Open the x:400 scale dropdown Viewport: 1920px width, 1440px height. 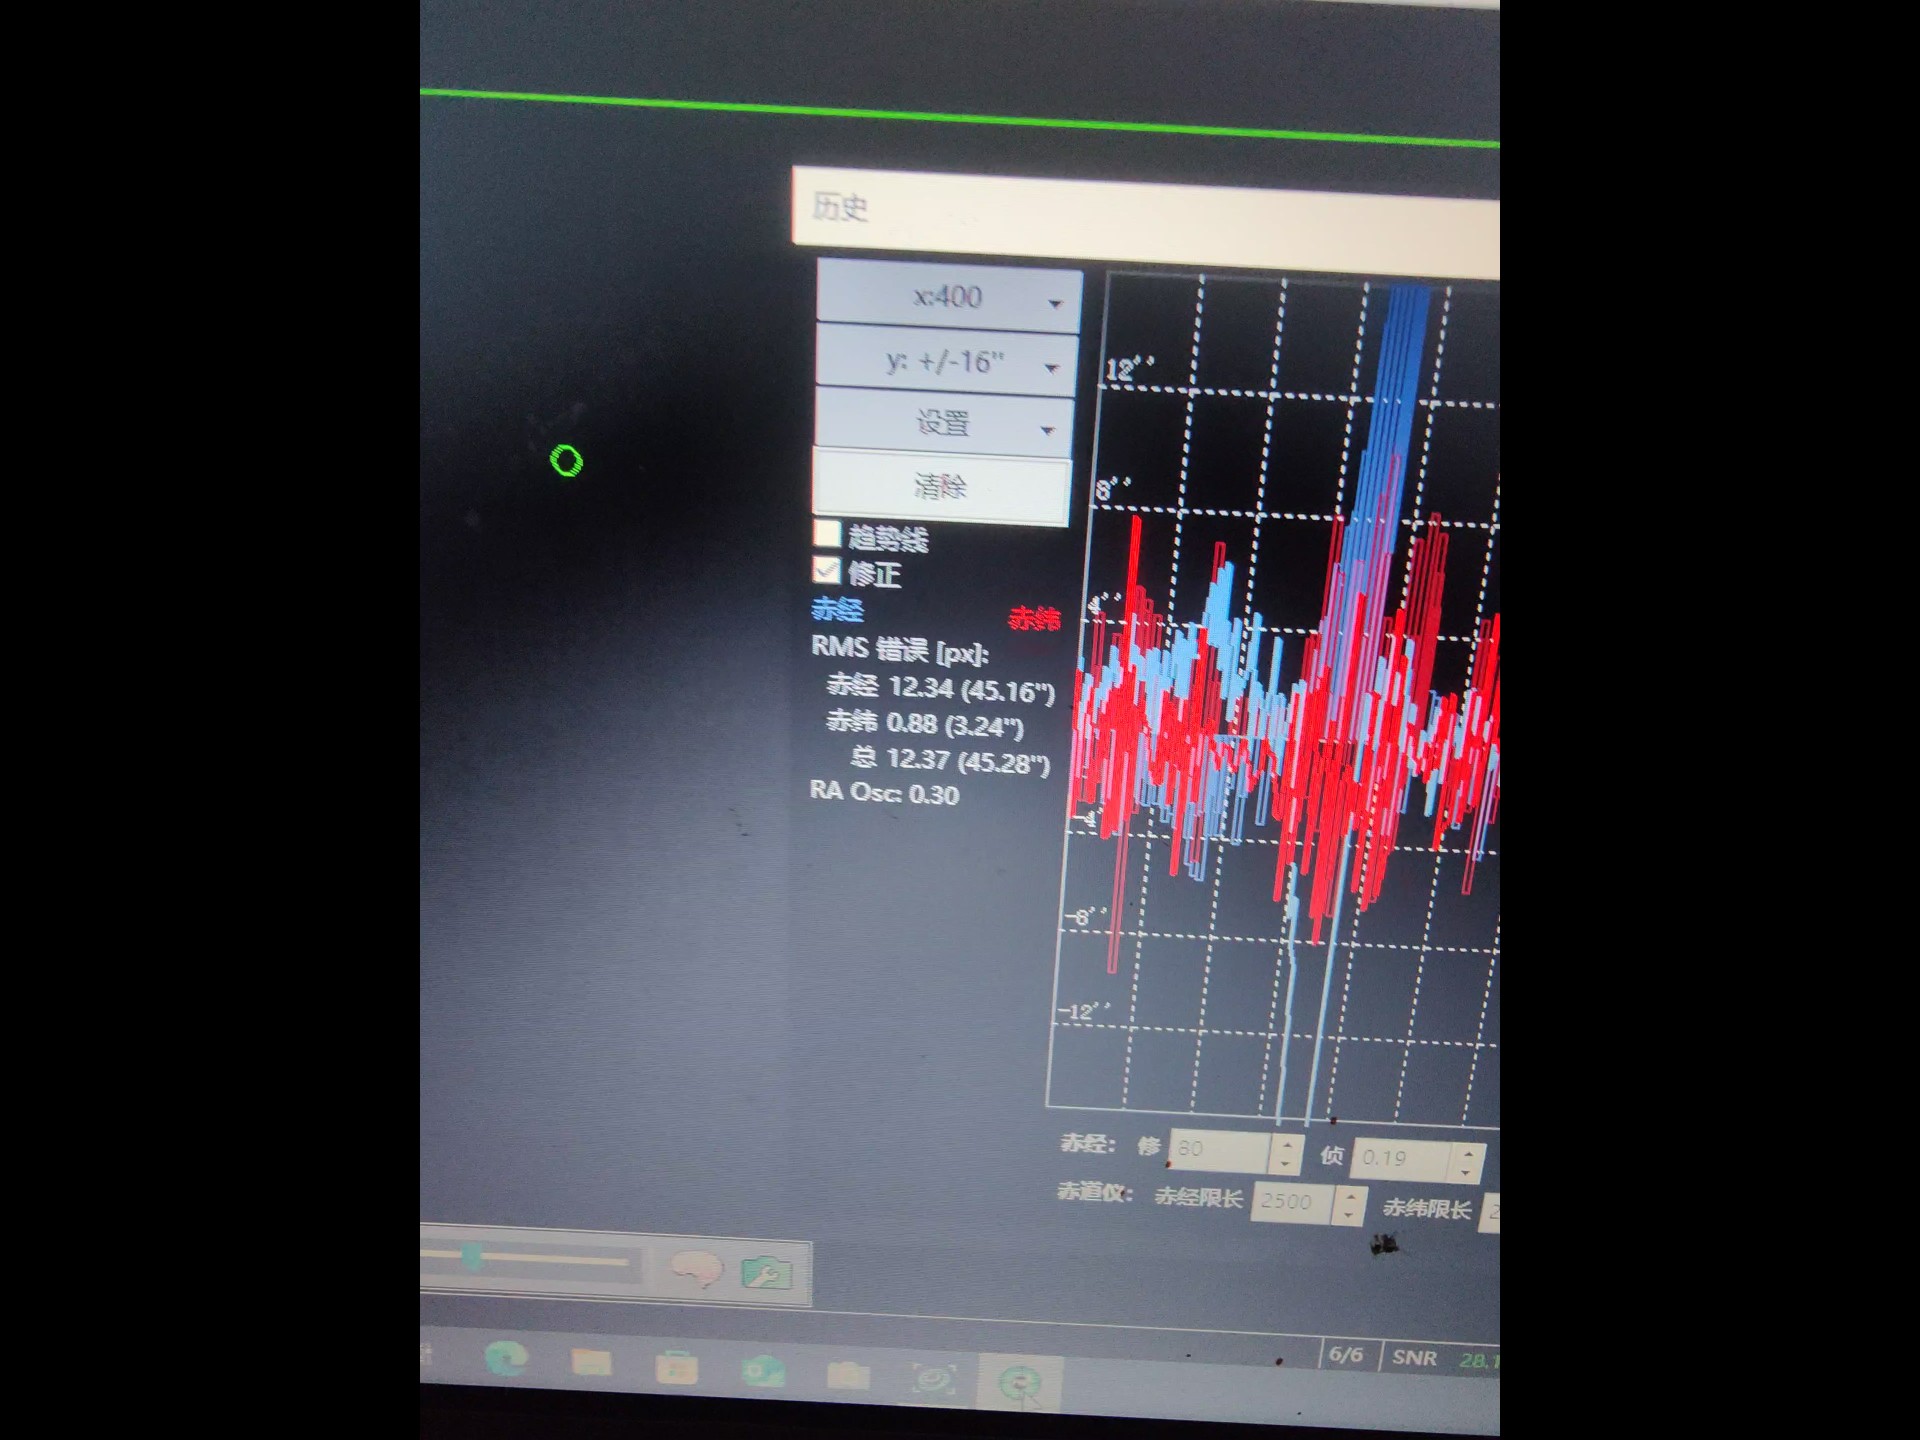(x=949, y=297)
